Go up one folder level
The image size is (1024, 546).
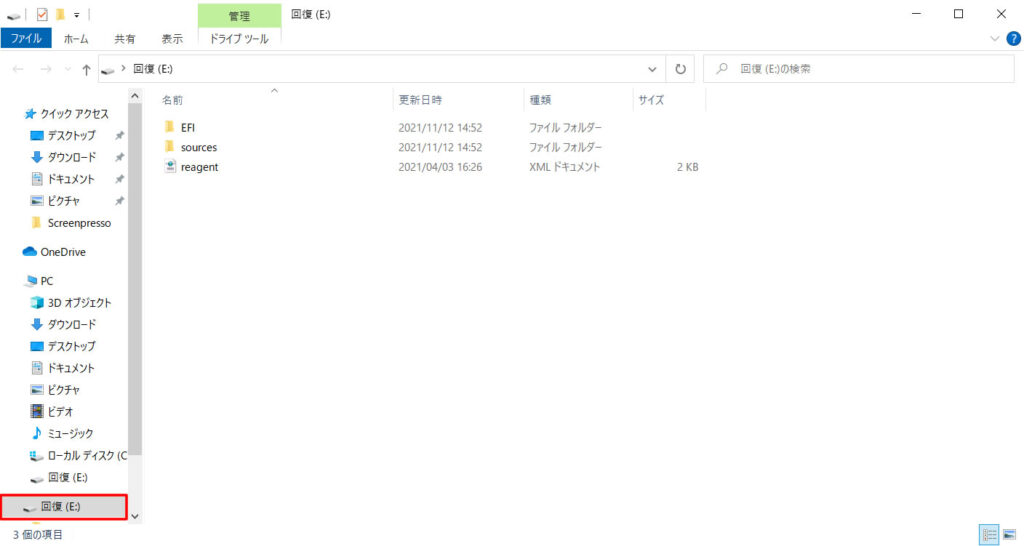click(x=86, y=69)
